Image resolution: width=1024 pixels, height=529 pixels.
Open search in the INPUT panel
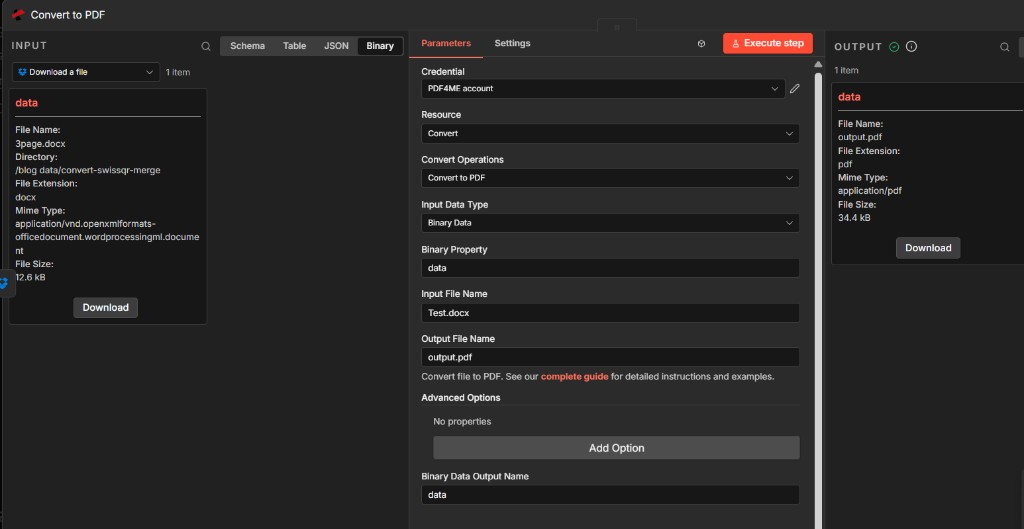[206, 46]
